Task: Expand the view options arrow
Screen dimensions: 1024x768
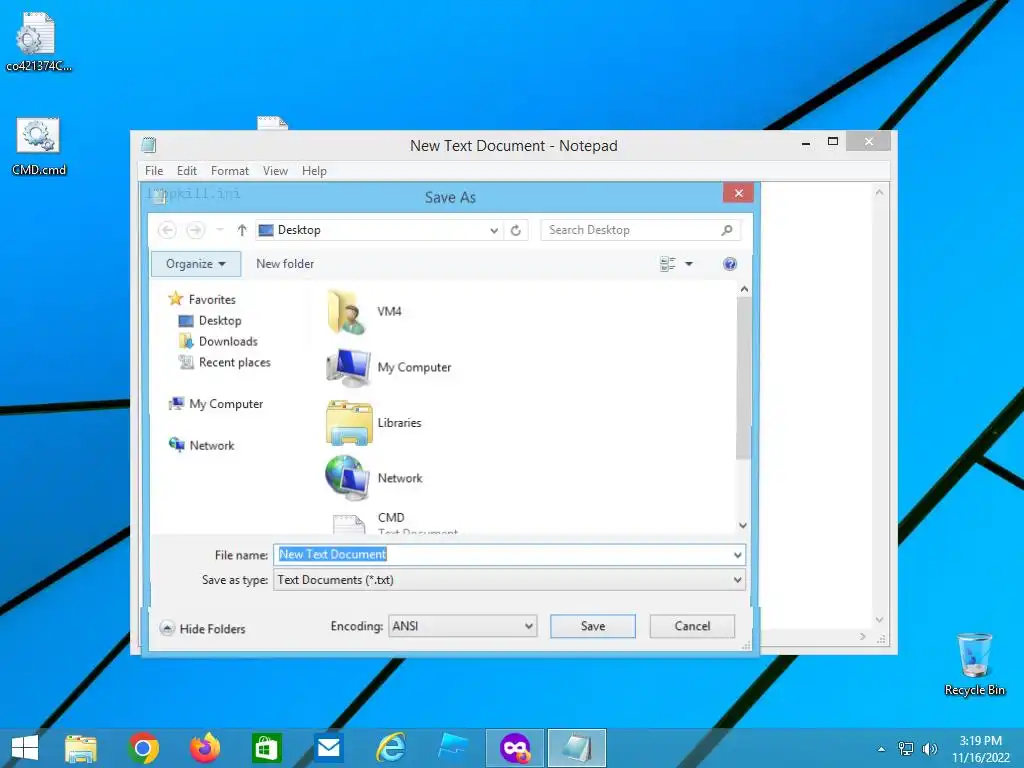Action: click(x=688, y=264)
